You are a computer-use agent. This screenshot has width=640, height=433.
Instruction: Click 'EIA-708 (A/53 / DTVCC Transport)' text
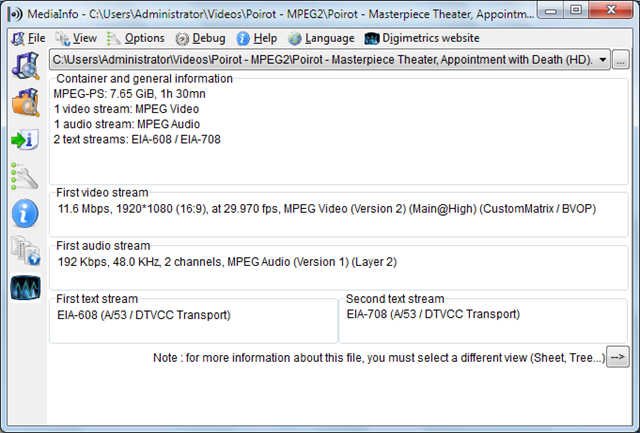433,314
